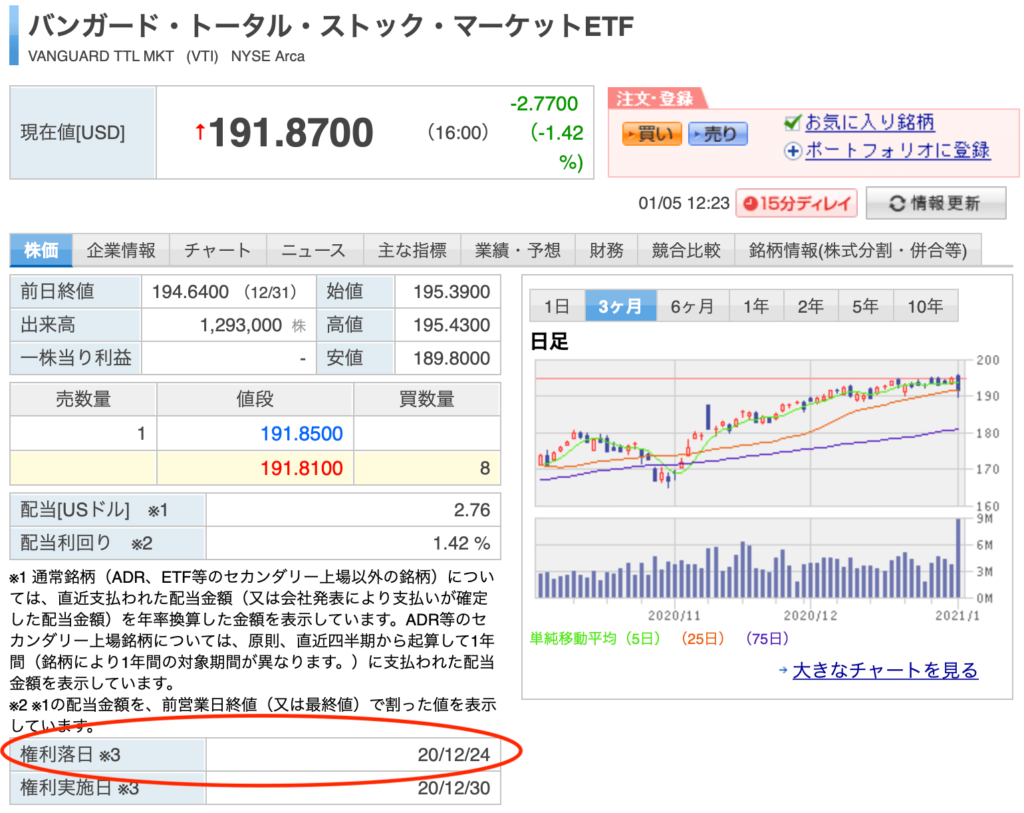Choose the 5年 chart range

[865, 306]
